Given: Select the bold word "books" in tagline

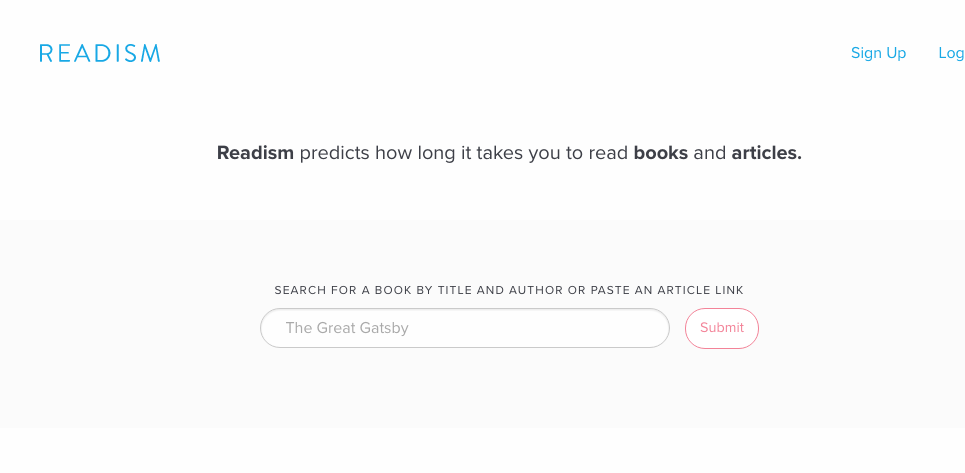Looking at the screenshot, I should [x=660, y=153].
